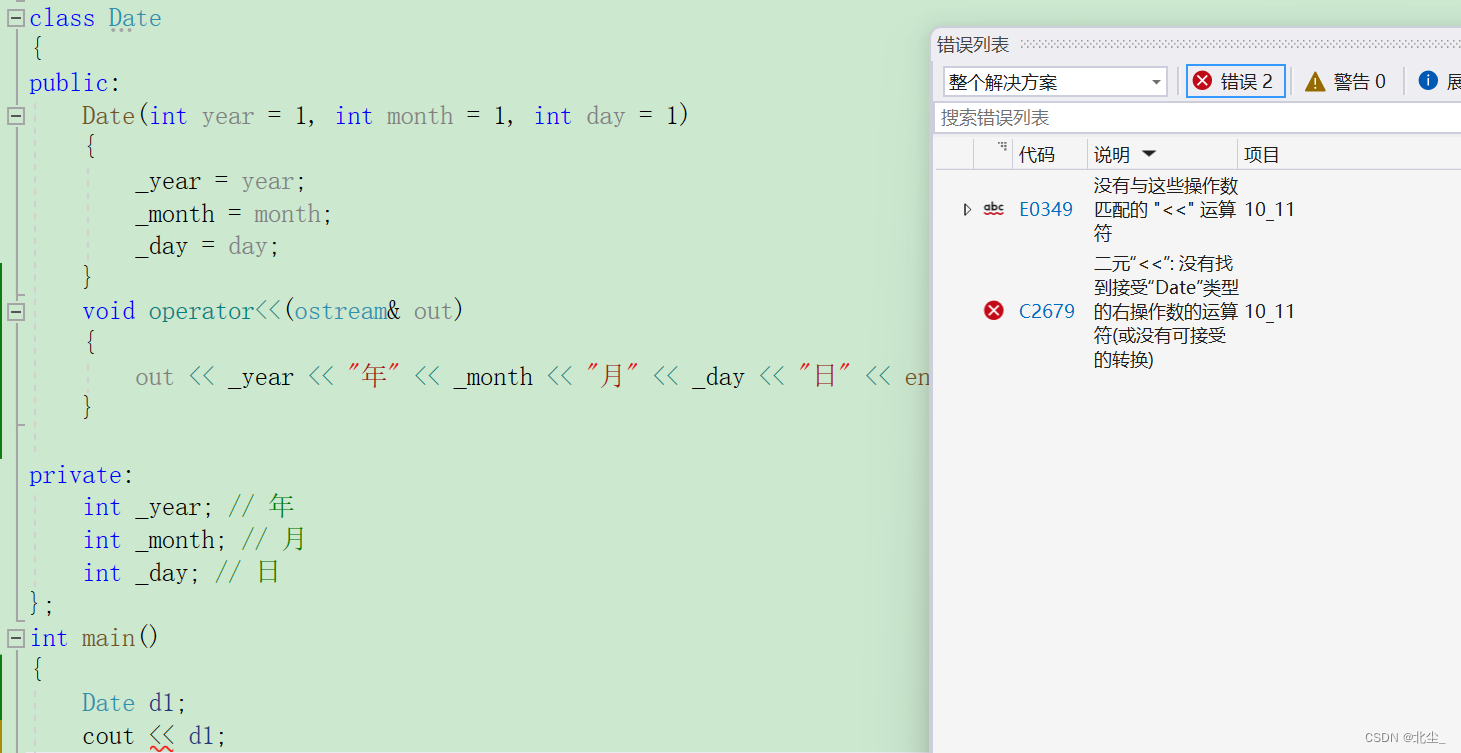The image size is (1461, 753).
Task: Open the 整个解决方案 scope dropdown
Action: click(1055, 82)
